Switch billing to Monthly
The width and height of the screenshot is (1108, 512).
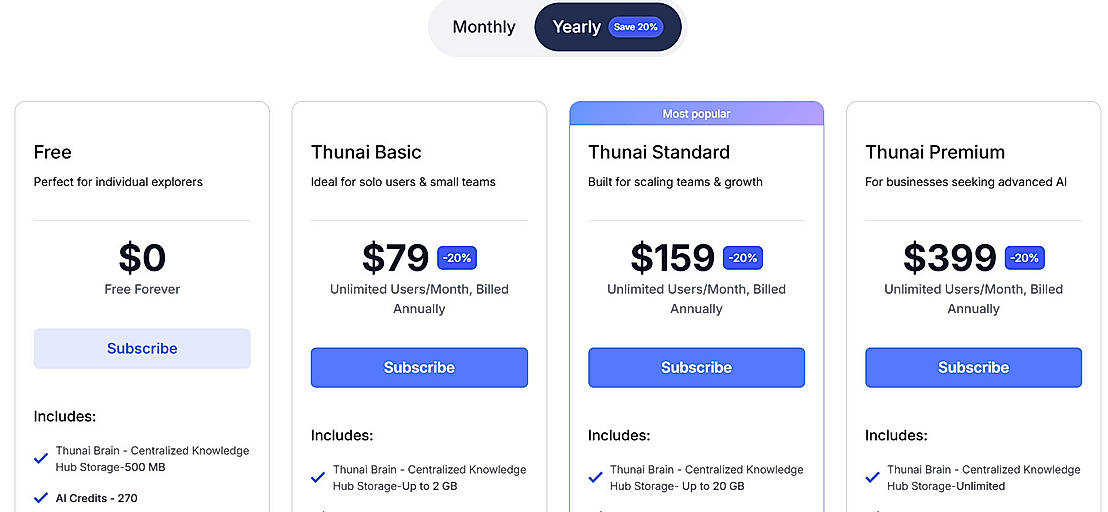click(x=484, y=27)
